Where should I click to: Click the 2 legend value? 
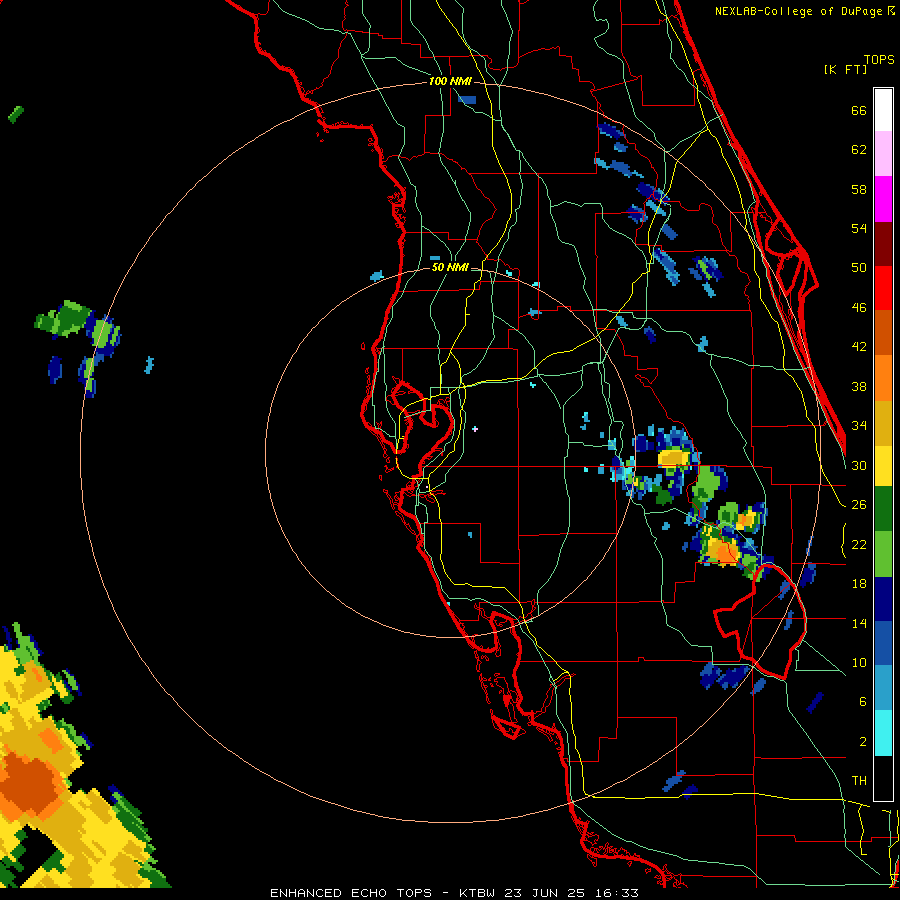[863, 742]
